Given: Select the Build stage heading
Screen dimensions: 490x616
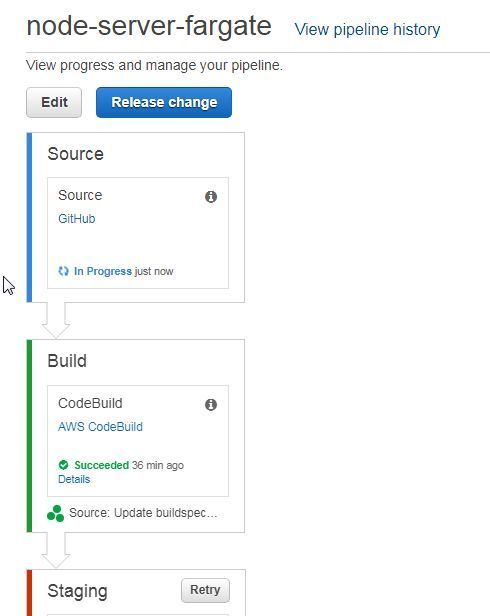Looking at the screenshot, I should pyautogui.click(x=67, y=361).
